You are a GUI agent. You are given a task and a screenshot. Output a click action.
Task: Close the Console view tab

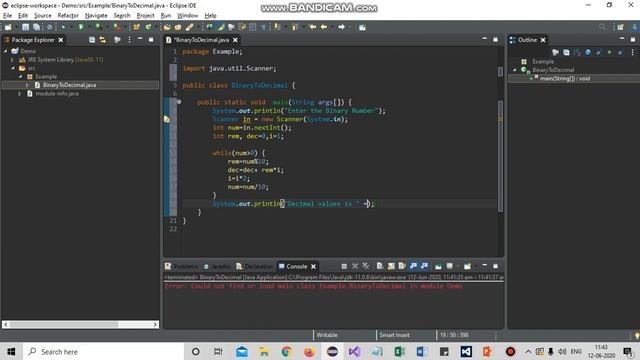pyautogui.click(x=313, y=267)
